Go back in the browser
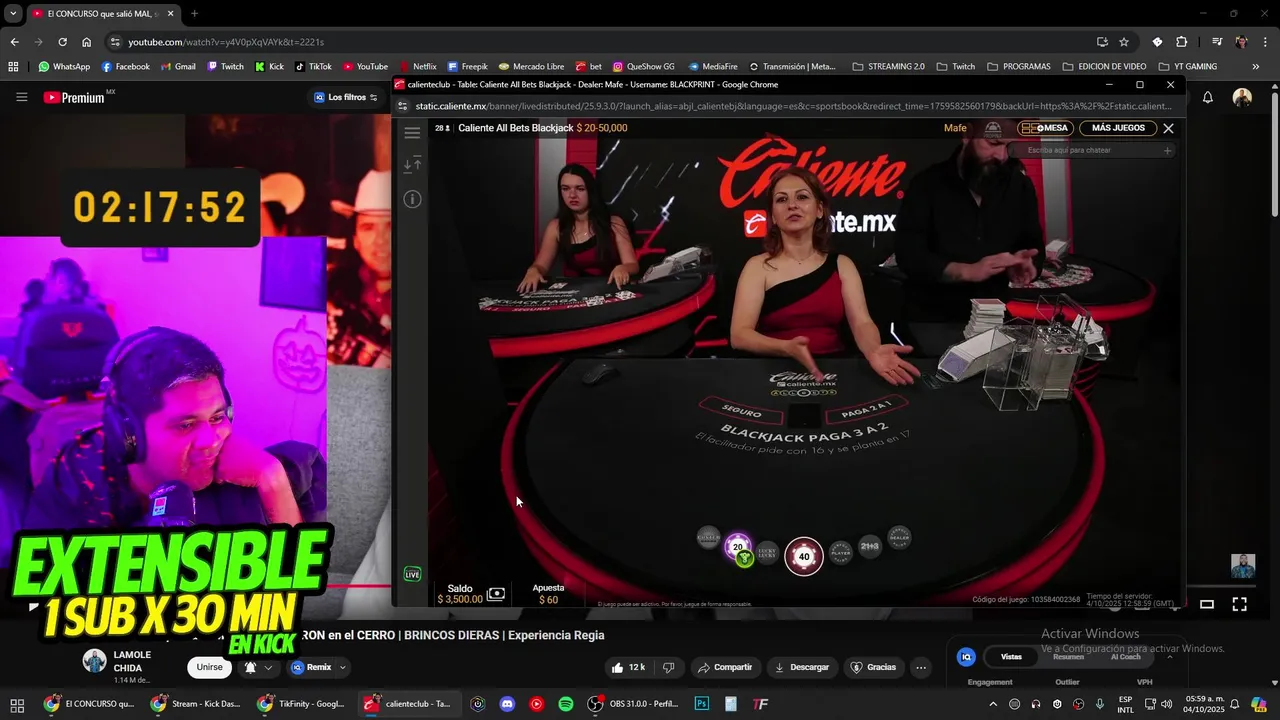1280x720 pixels. pos(14,42)
